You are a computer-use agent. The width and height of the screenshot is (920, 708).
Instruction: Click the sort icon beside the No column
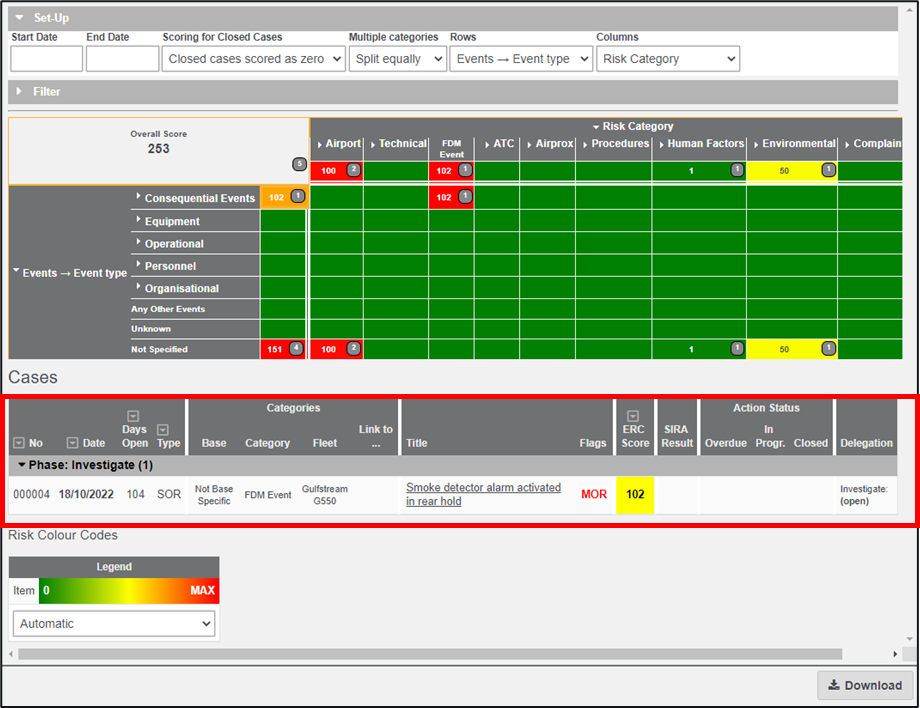point(19,443)
